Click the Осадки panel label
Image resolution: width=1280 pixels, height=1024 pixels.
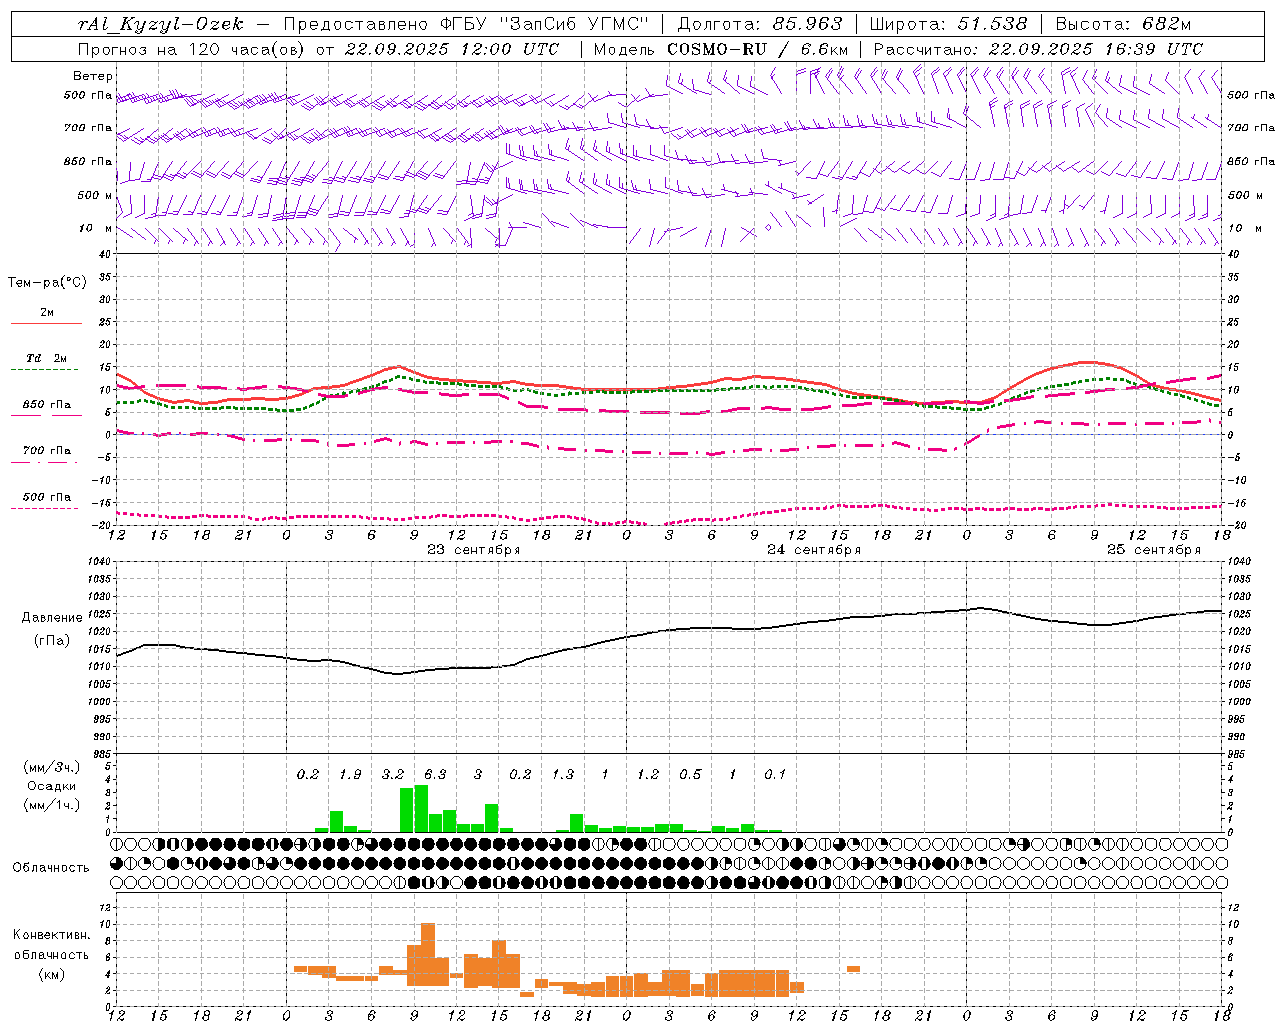click(51, 786)
